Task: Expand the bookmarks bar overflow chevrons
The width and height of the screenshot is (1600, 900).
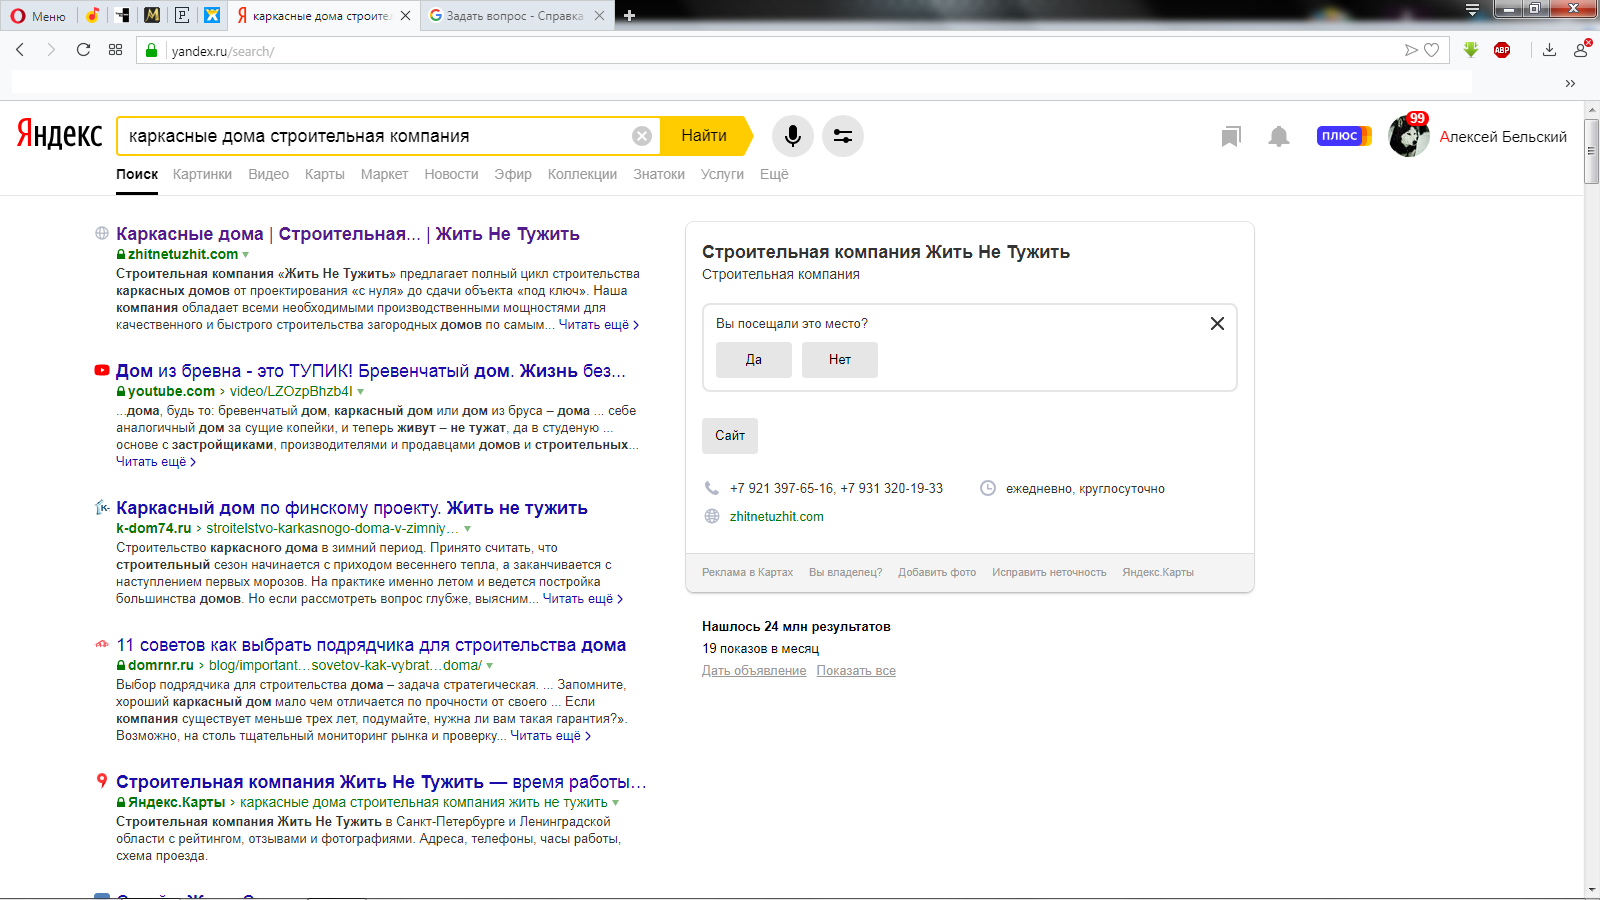Action: pyautogui.click(x=1570, y=83)
